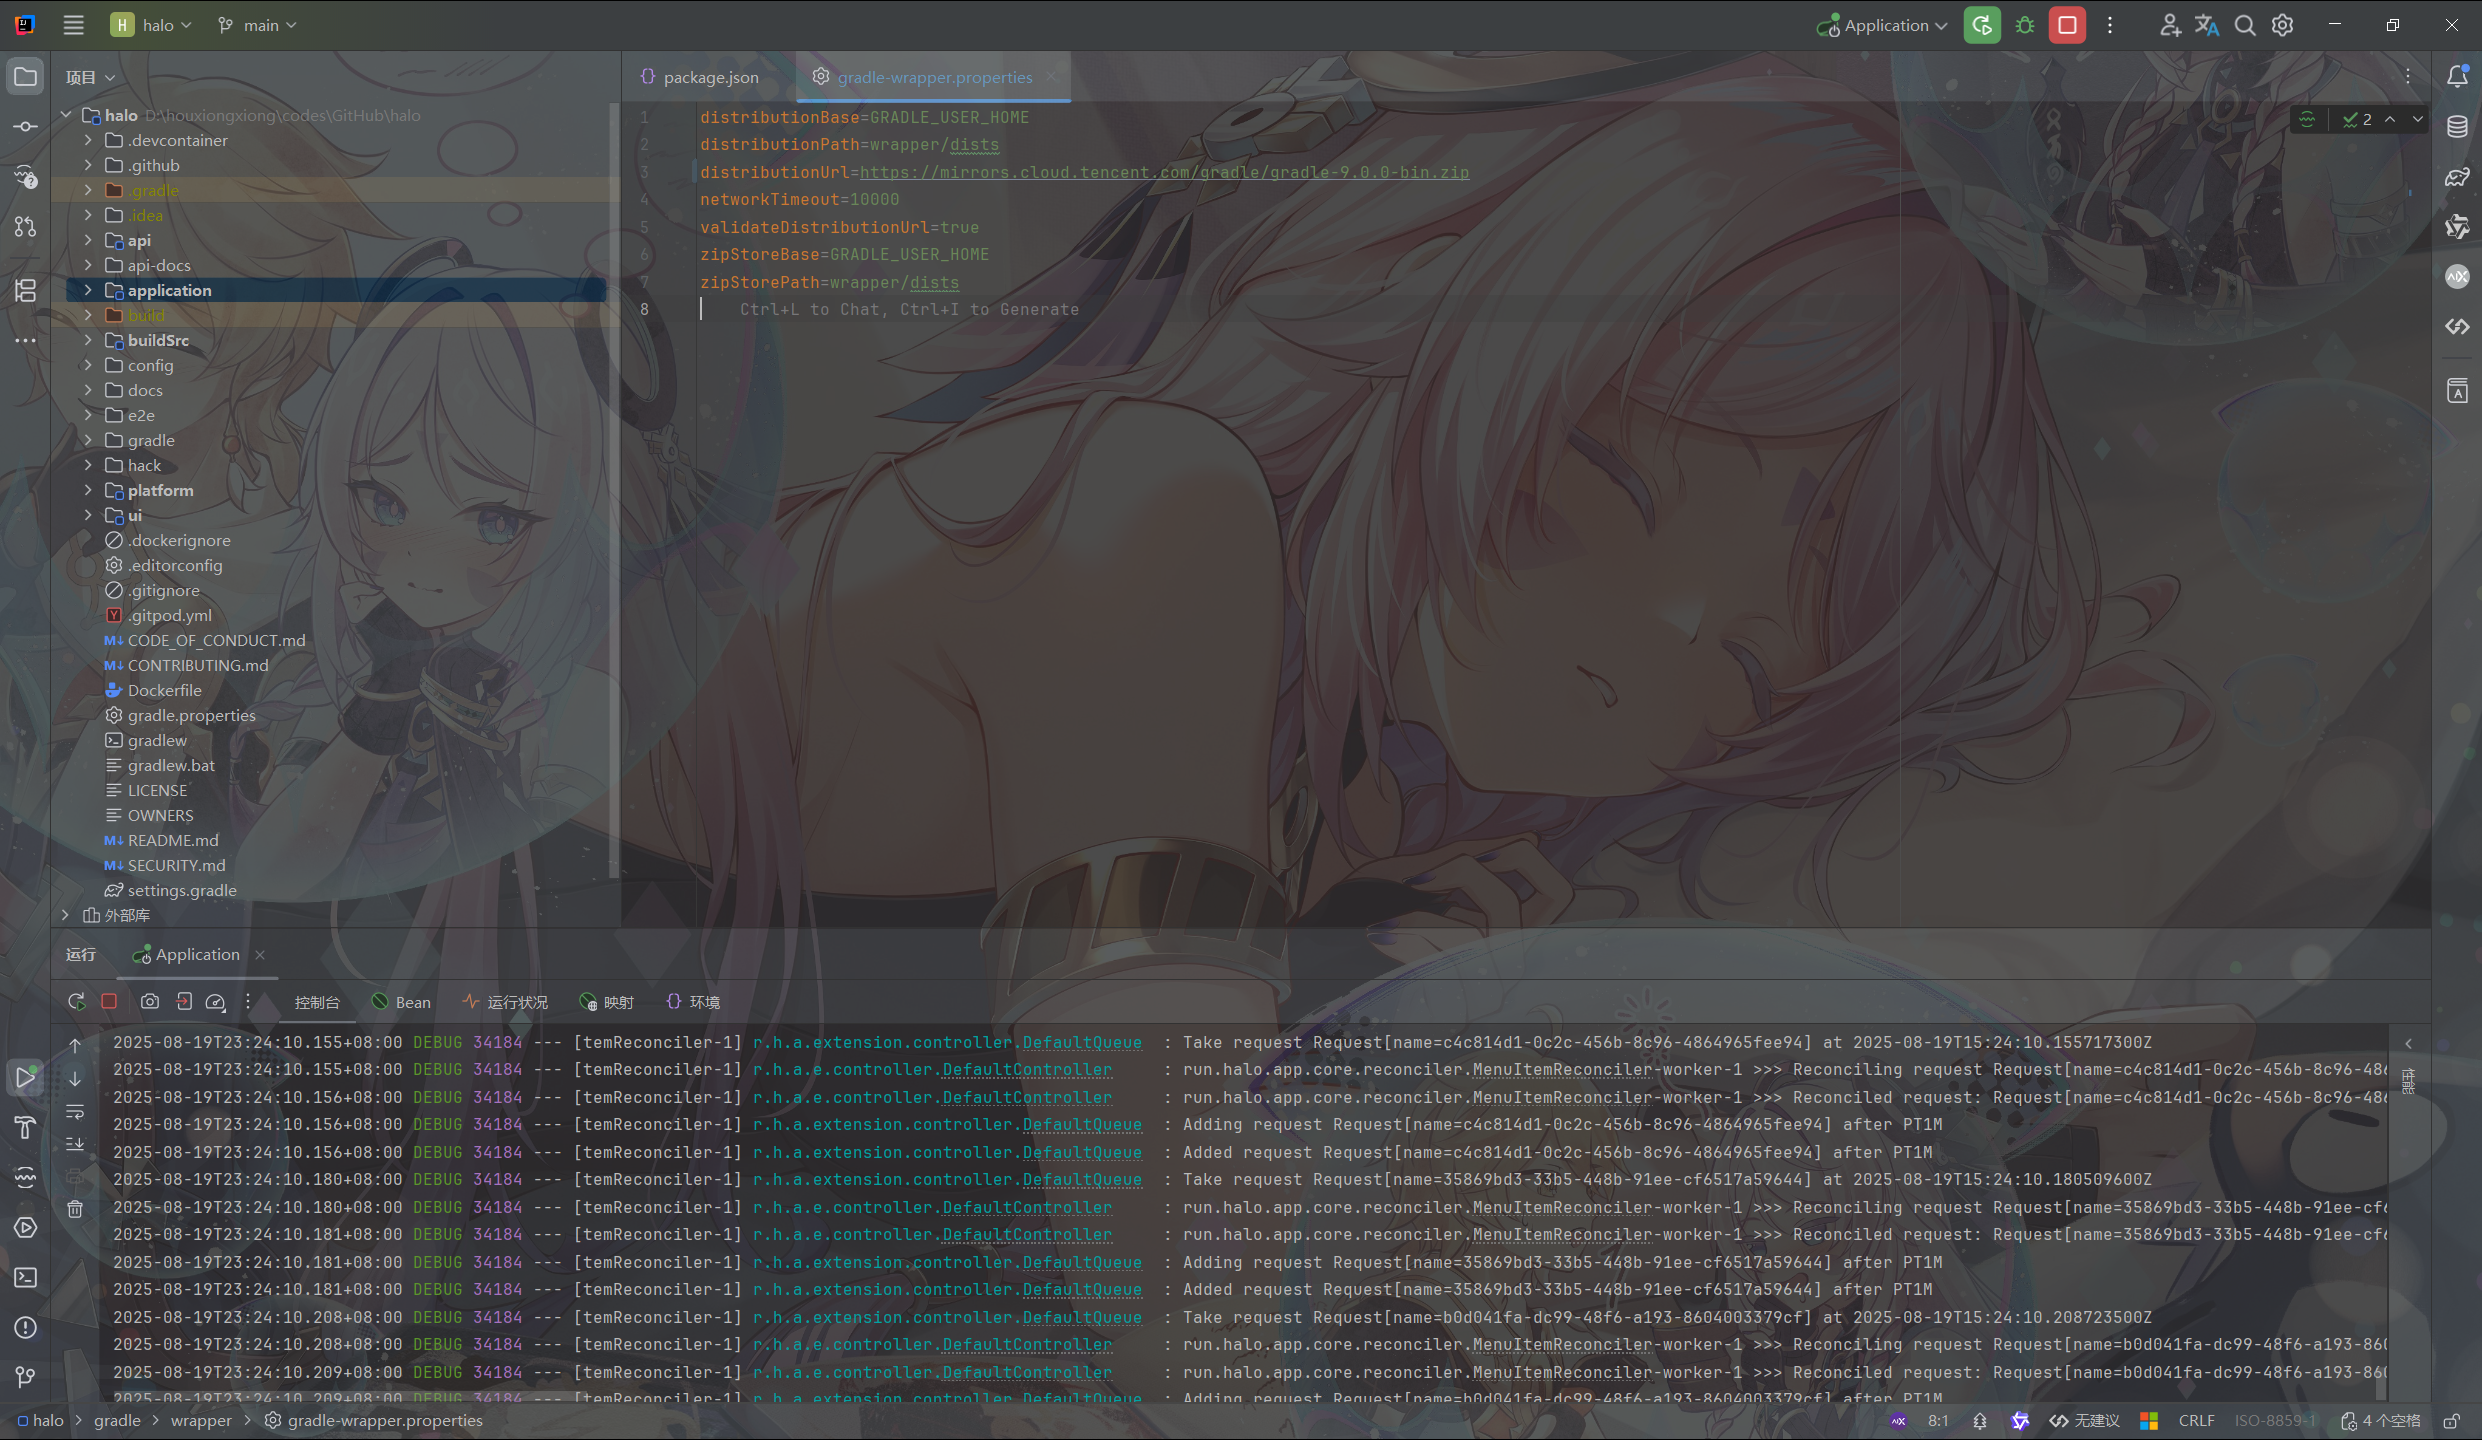Open the Commit tool window
This screenshot has height=1440, width=2482.
(x=26, y=127)
